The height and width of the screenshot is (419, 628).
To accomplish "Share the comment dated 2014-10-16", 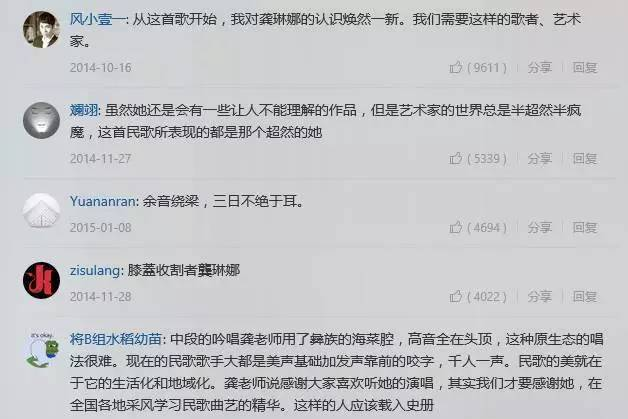I will (x=539, y=67).
